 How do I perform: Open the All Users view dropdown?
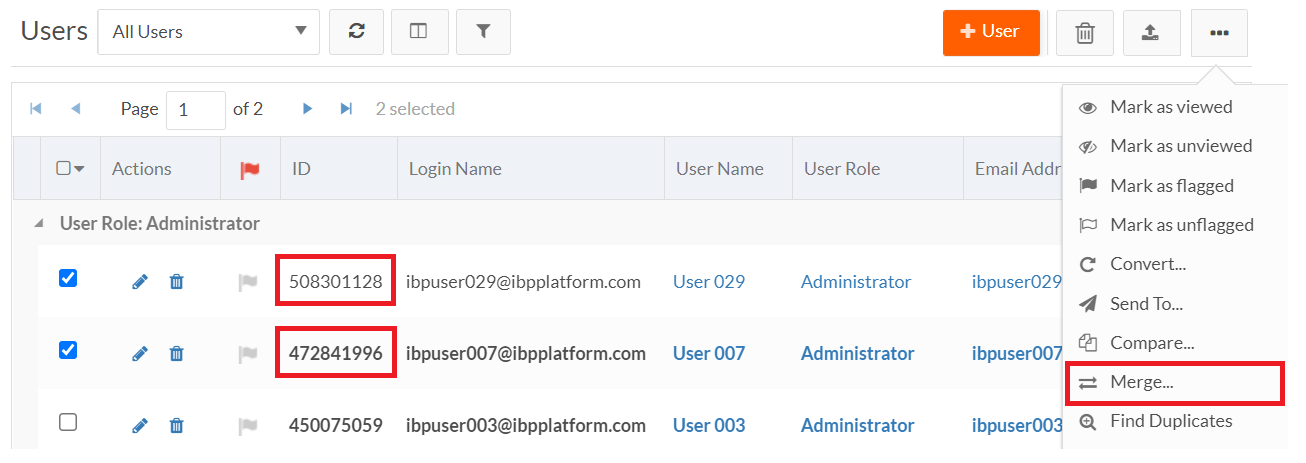point(208,32)
